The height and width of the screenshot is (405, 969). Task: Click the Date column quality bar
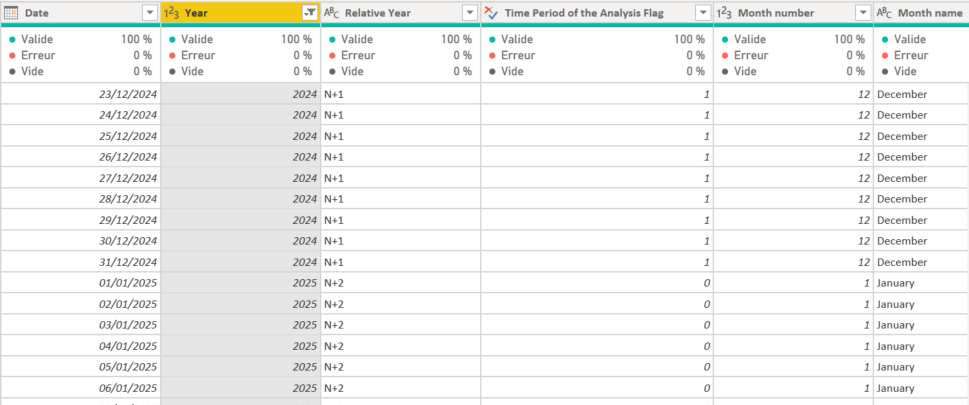[x=80, y=25]
